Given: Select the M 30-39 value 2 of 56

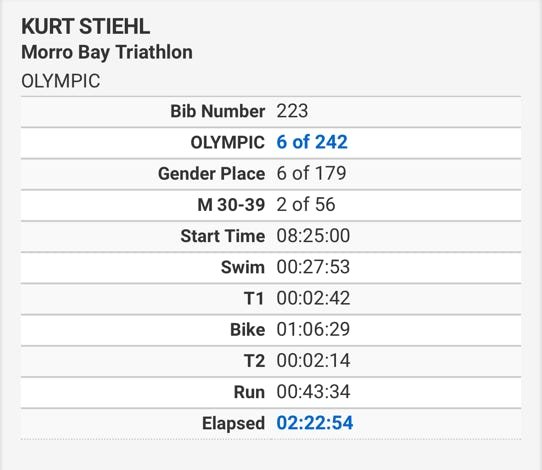Looking at the screenshot, I should coord(306,204).
